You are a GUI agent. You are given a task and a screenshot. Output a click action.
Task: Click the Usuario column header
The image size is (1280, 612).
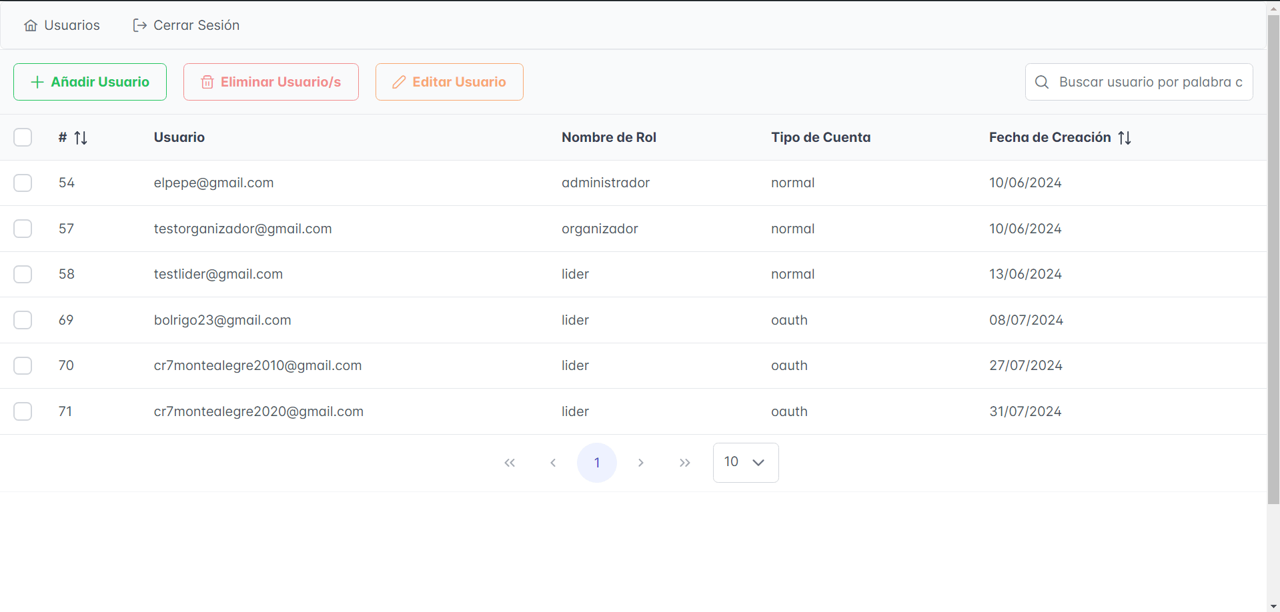click(x=179, y=137)
